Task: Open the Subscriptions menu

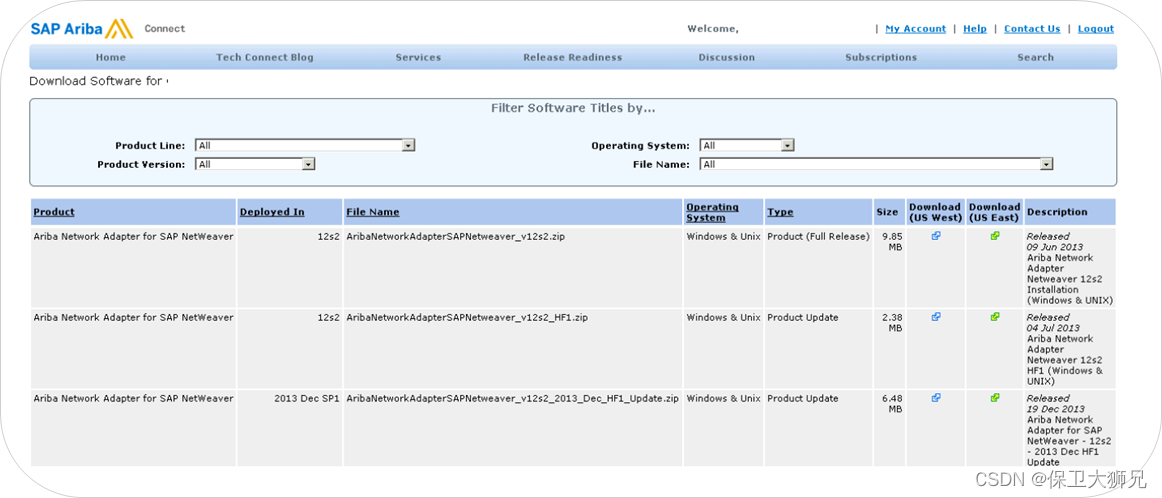Action: (x=881, y=57)
